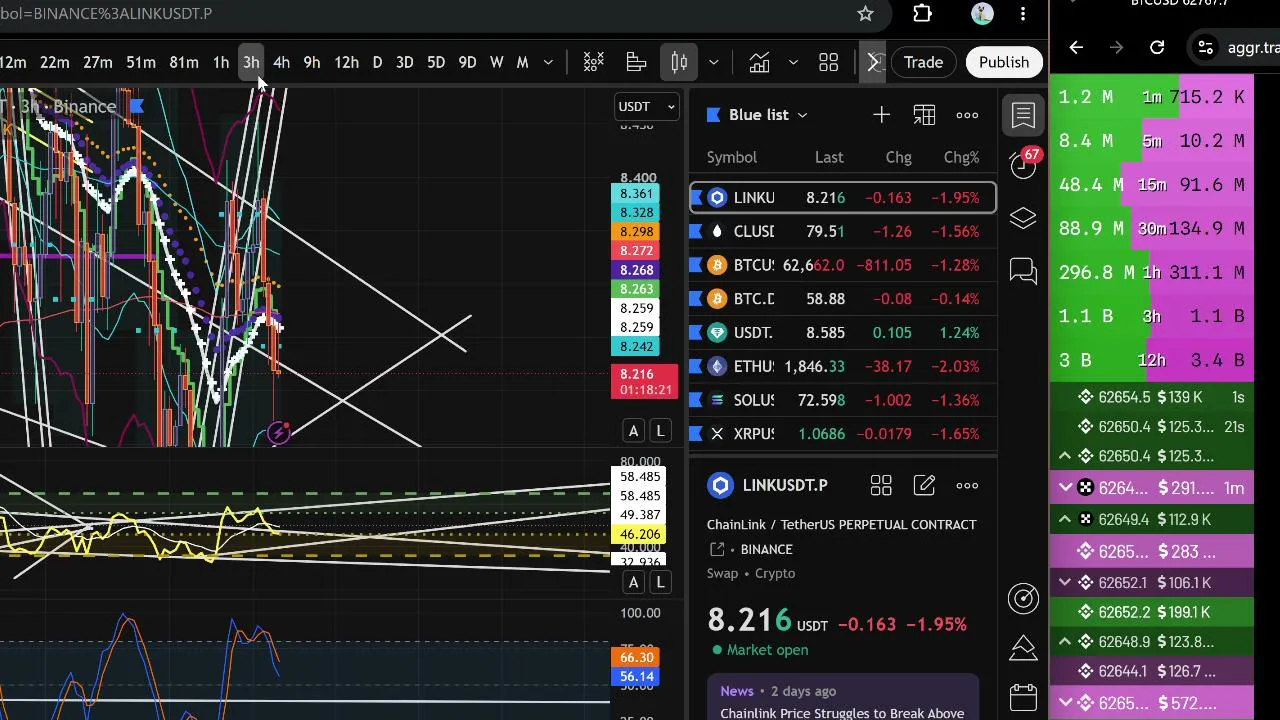
Task: Open advanced view table icon in watchlist
Action: click(x=924, y=115)
